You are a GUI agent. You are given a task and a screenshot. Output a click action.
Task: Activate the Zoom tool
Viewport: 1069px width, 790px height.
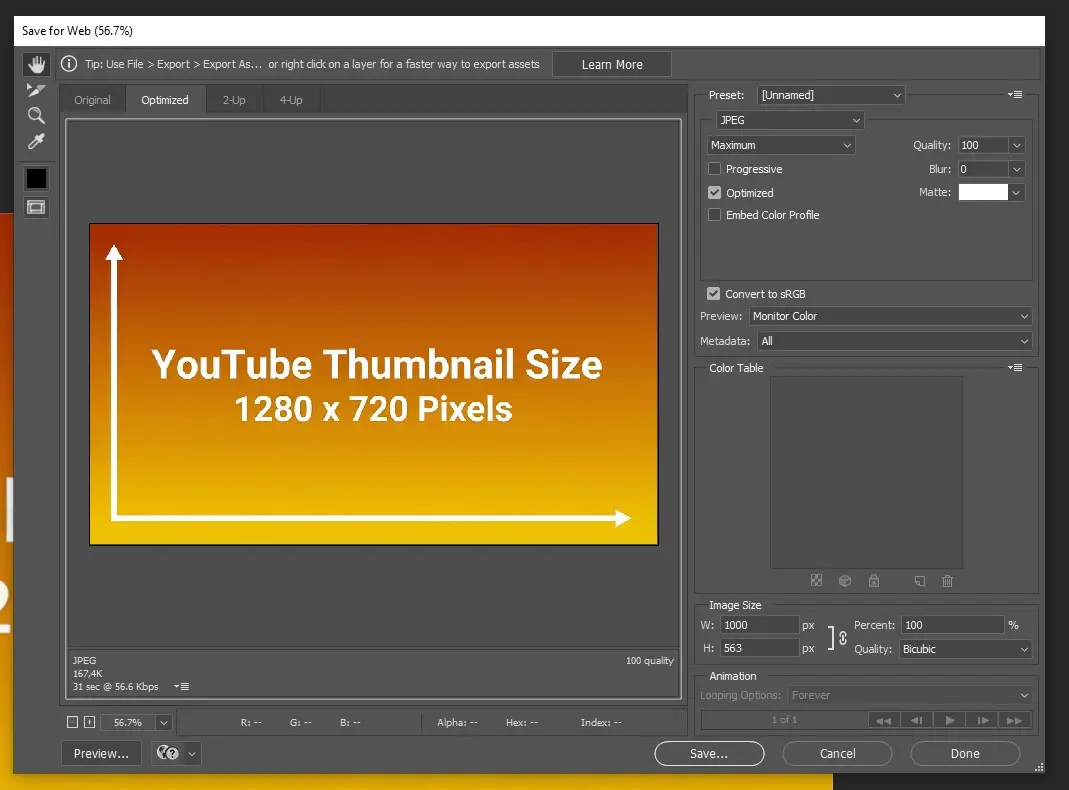[36, 115]
